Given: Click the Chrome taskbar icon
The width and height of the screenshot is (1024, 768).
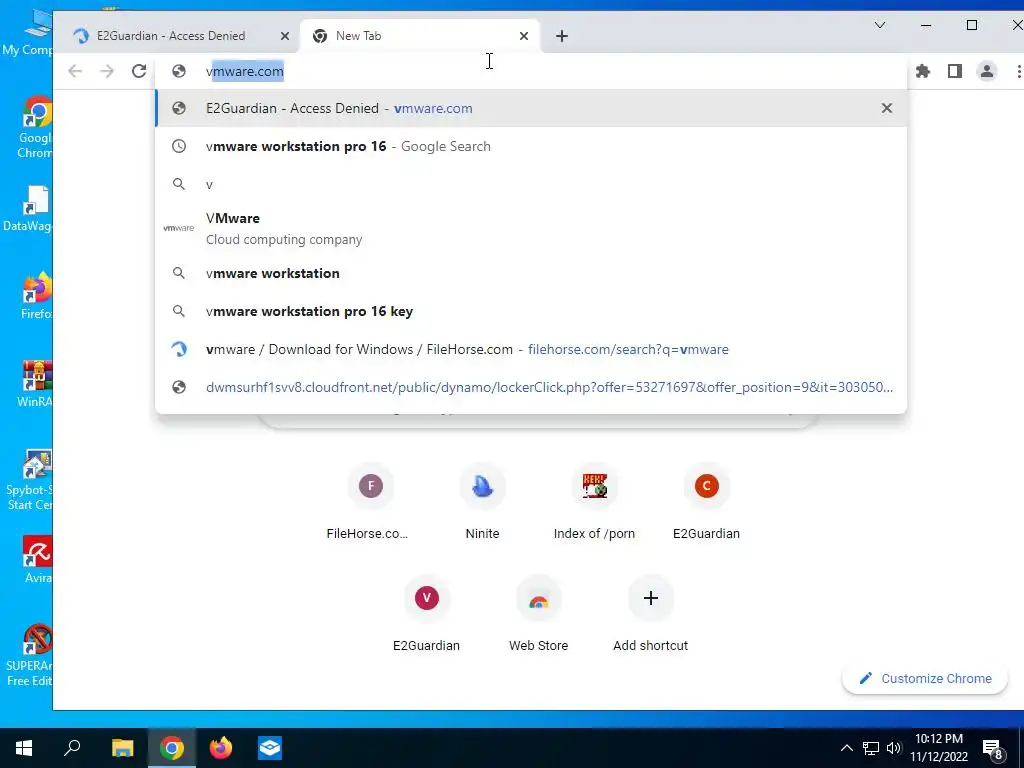Looking at the screenshot, I should (172, 748).
